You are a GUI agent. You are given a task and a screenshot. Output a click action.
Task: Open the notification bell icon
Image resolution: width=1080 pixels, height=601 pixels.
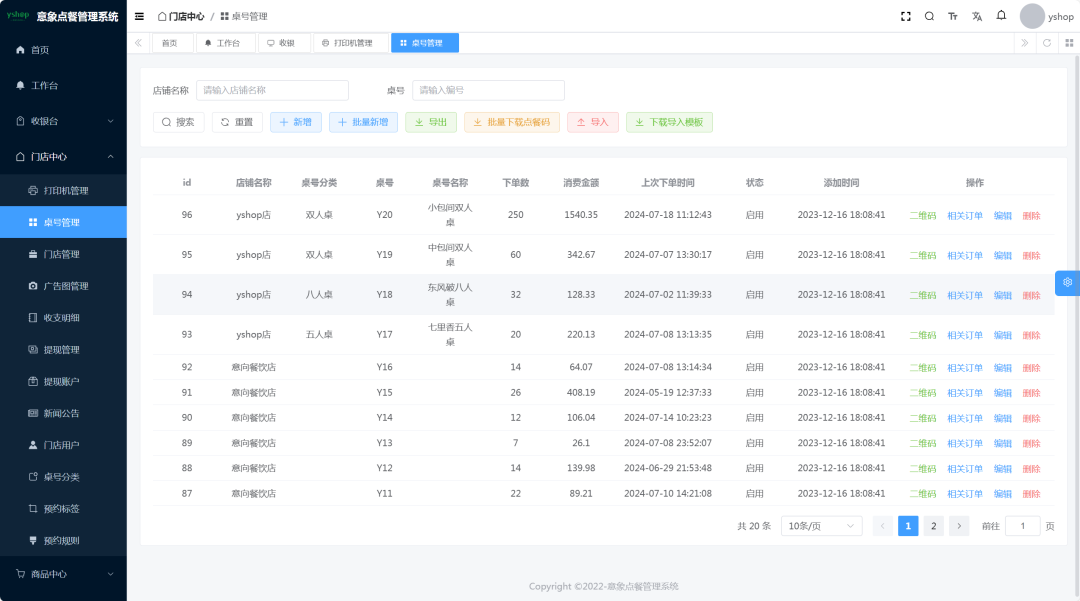(1001, 16)
